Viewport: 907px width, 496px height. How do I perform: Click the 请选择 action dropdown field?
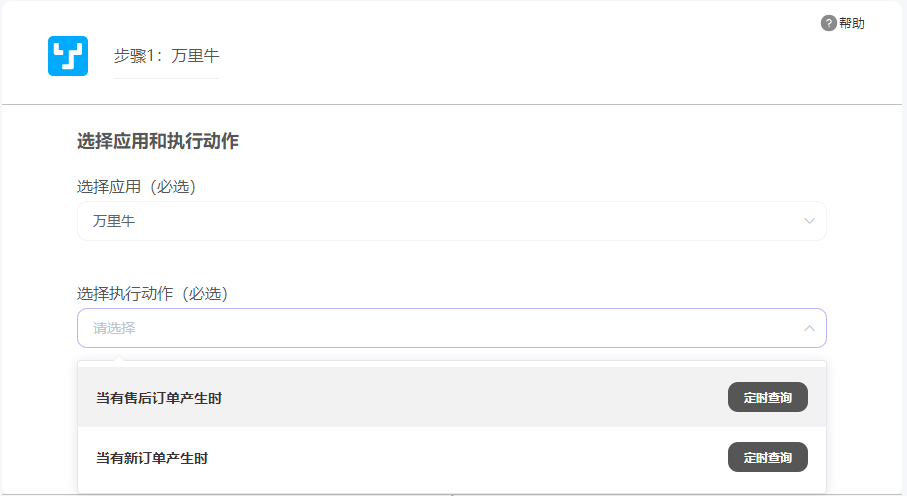coord(451,328)
